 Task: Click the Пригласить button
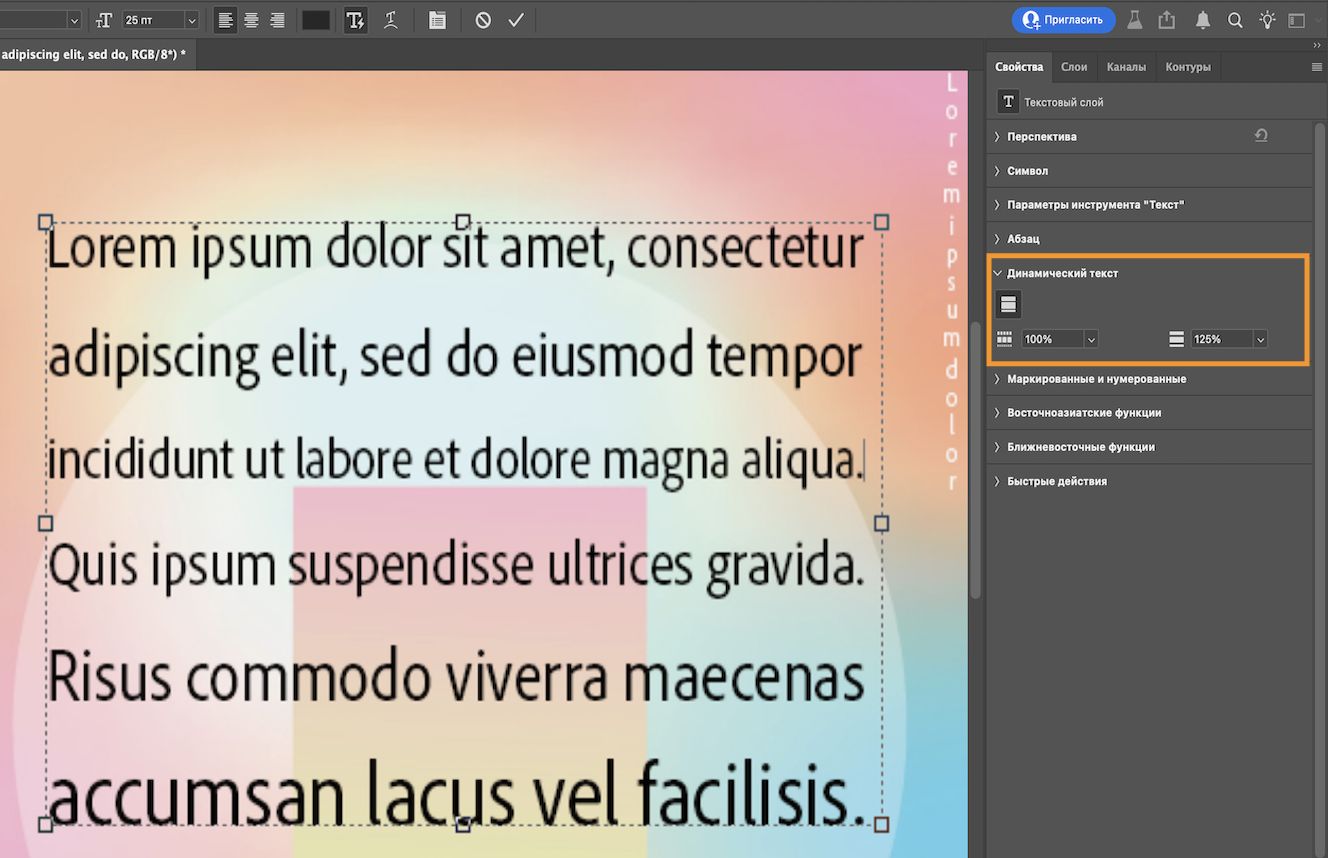(x=1063, y=19)
